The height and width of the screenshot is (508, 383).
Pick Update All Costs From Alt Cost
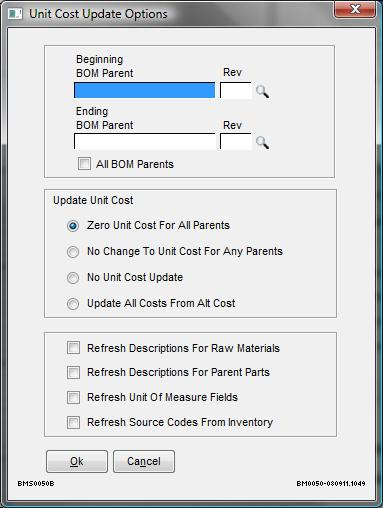pos(73,304)
